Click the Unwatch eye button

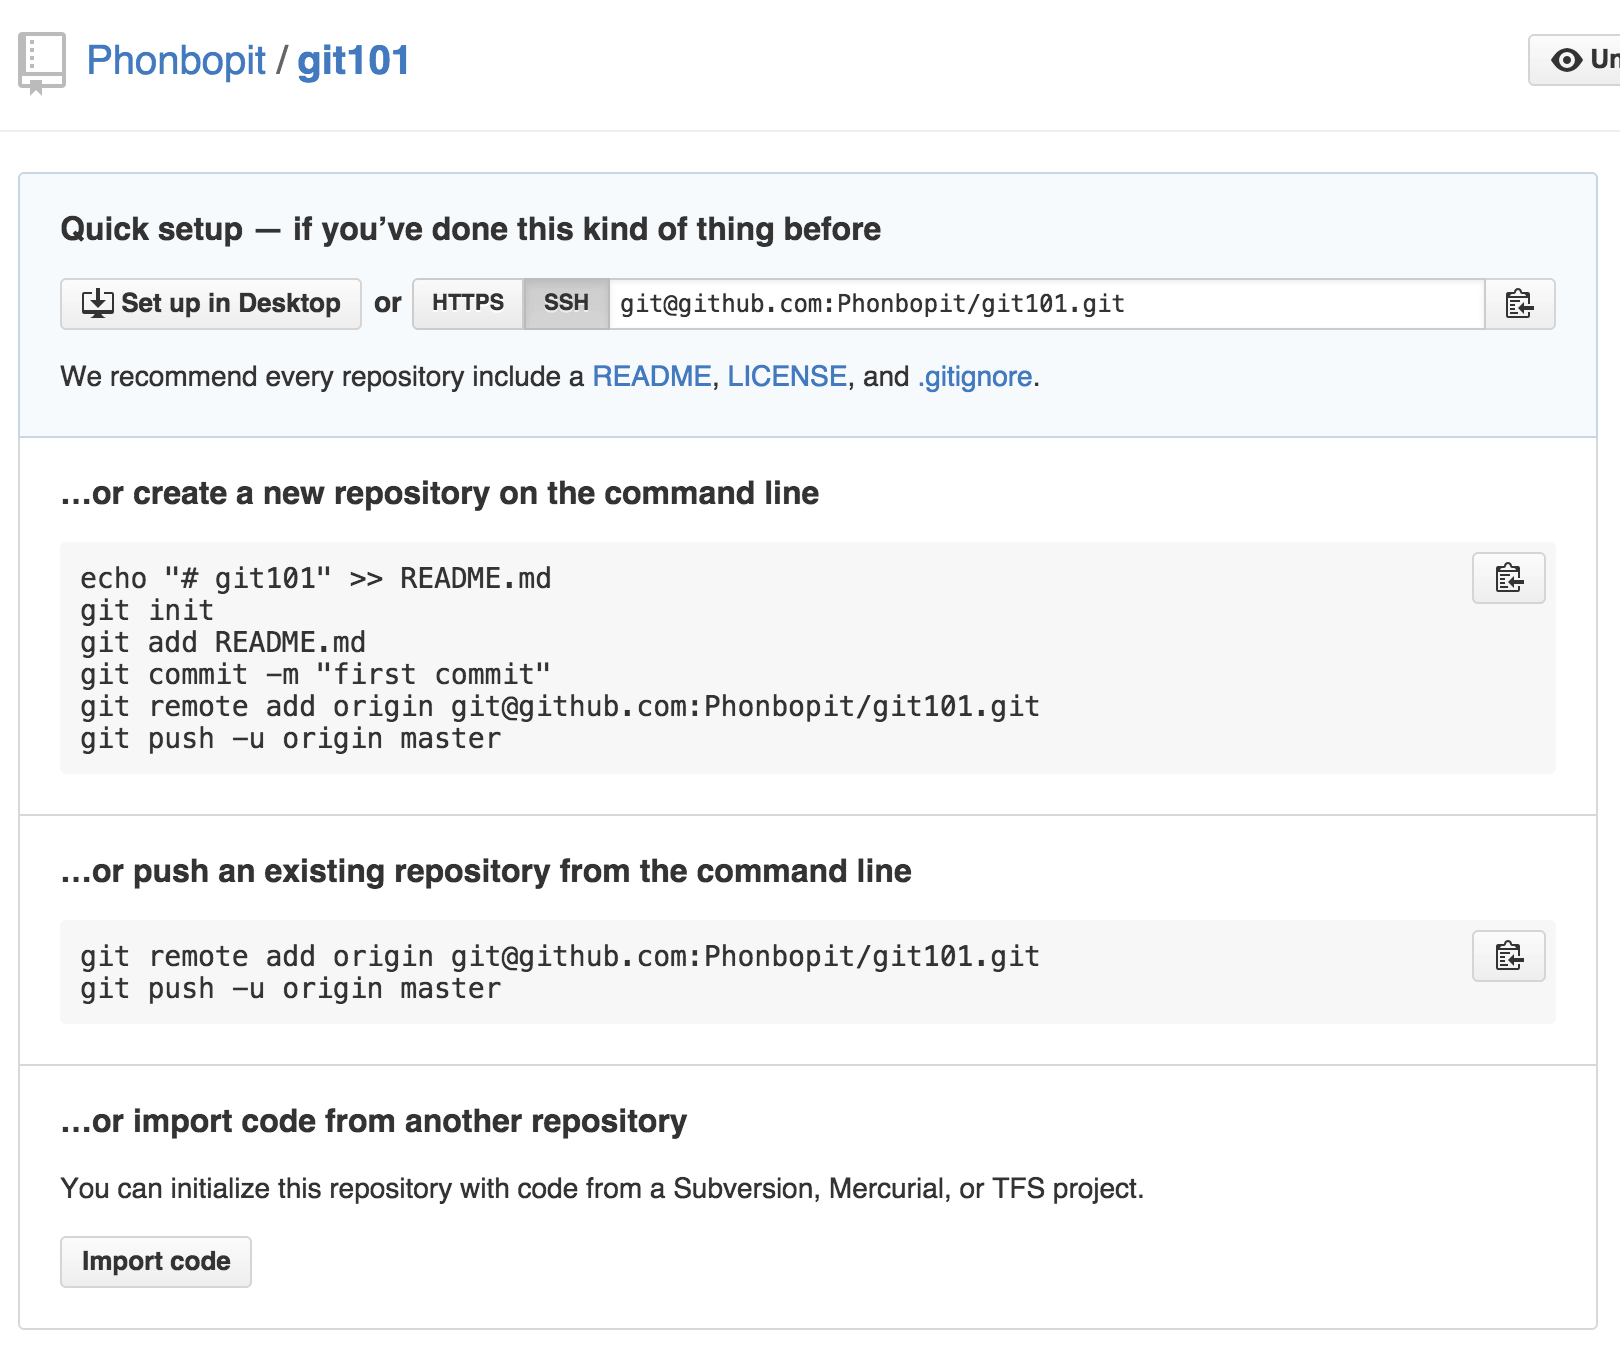pos(1576,60)
